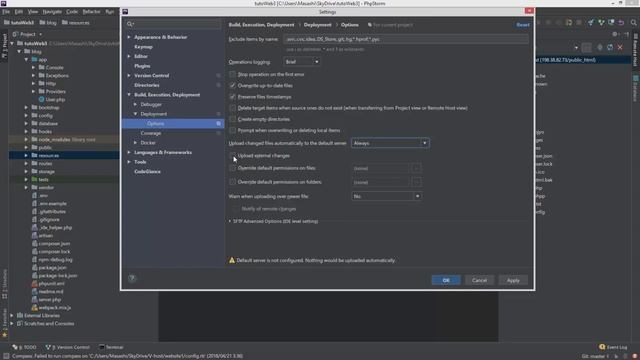This screenshot has width=640, height=360.
Task: Click Cancel button in Settings dialog
Action: [480, 280]
